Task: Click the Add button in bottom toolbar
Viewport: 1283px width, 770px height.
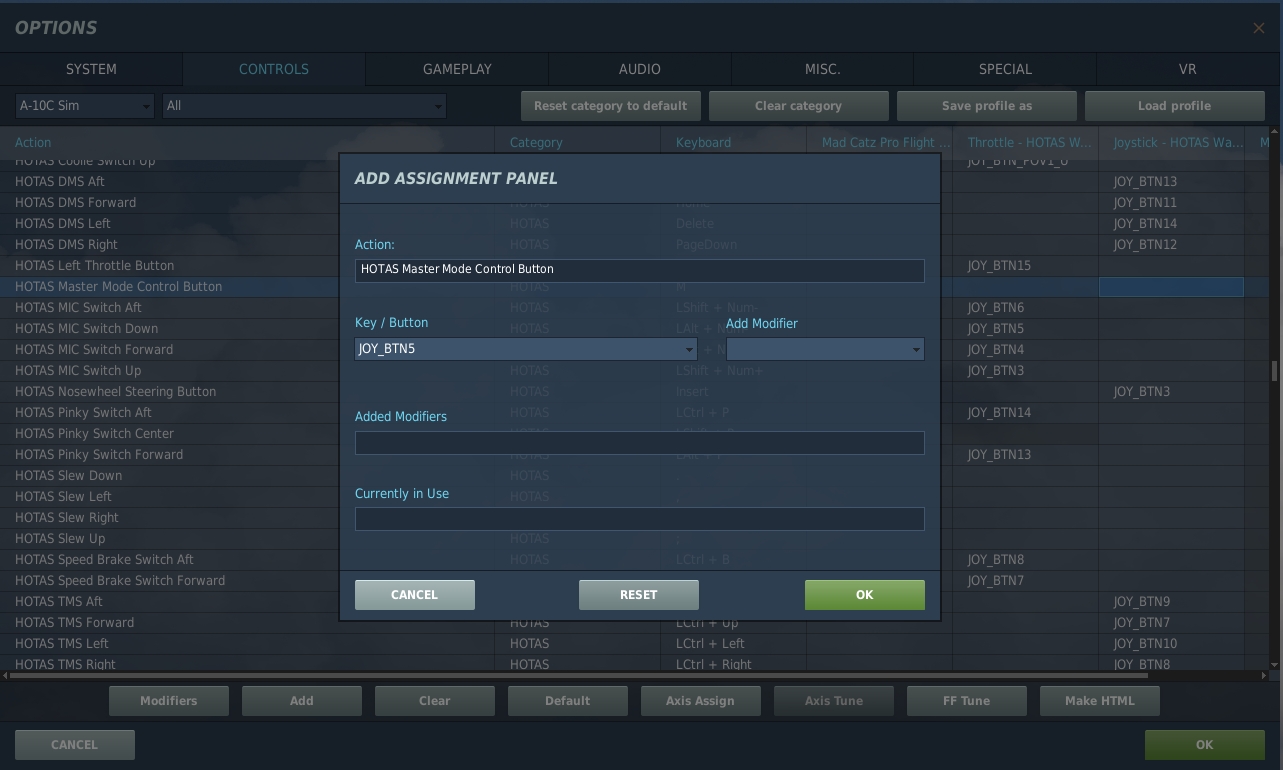Action: [x=302, y=701]
